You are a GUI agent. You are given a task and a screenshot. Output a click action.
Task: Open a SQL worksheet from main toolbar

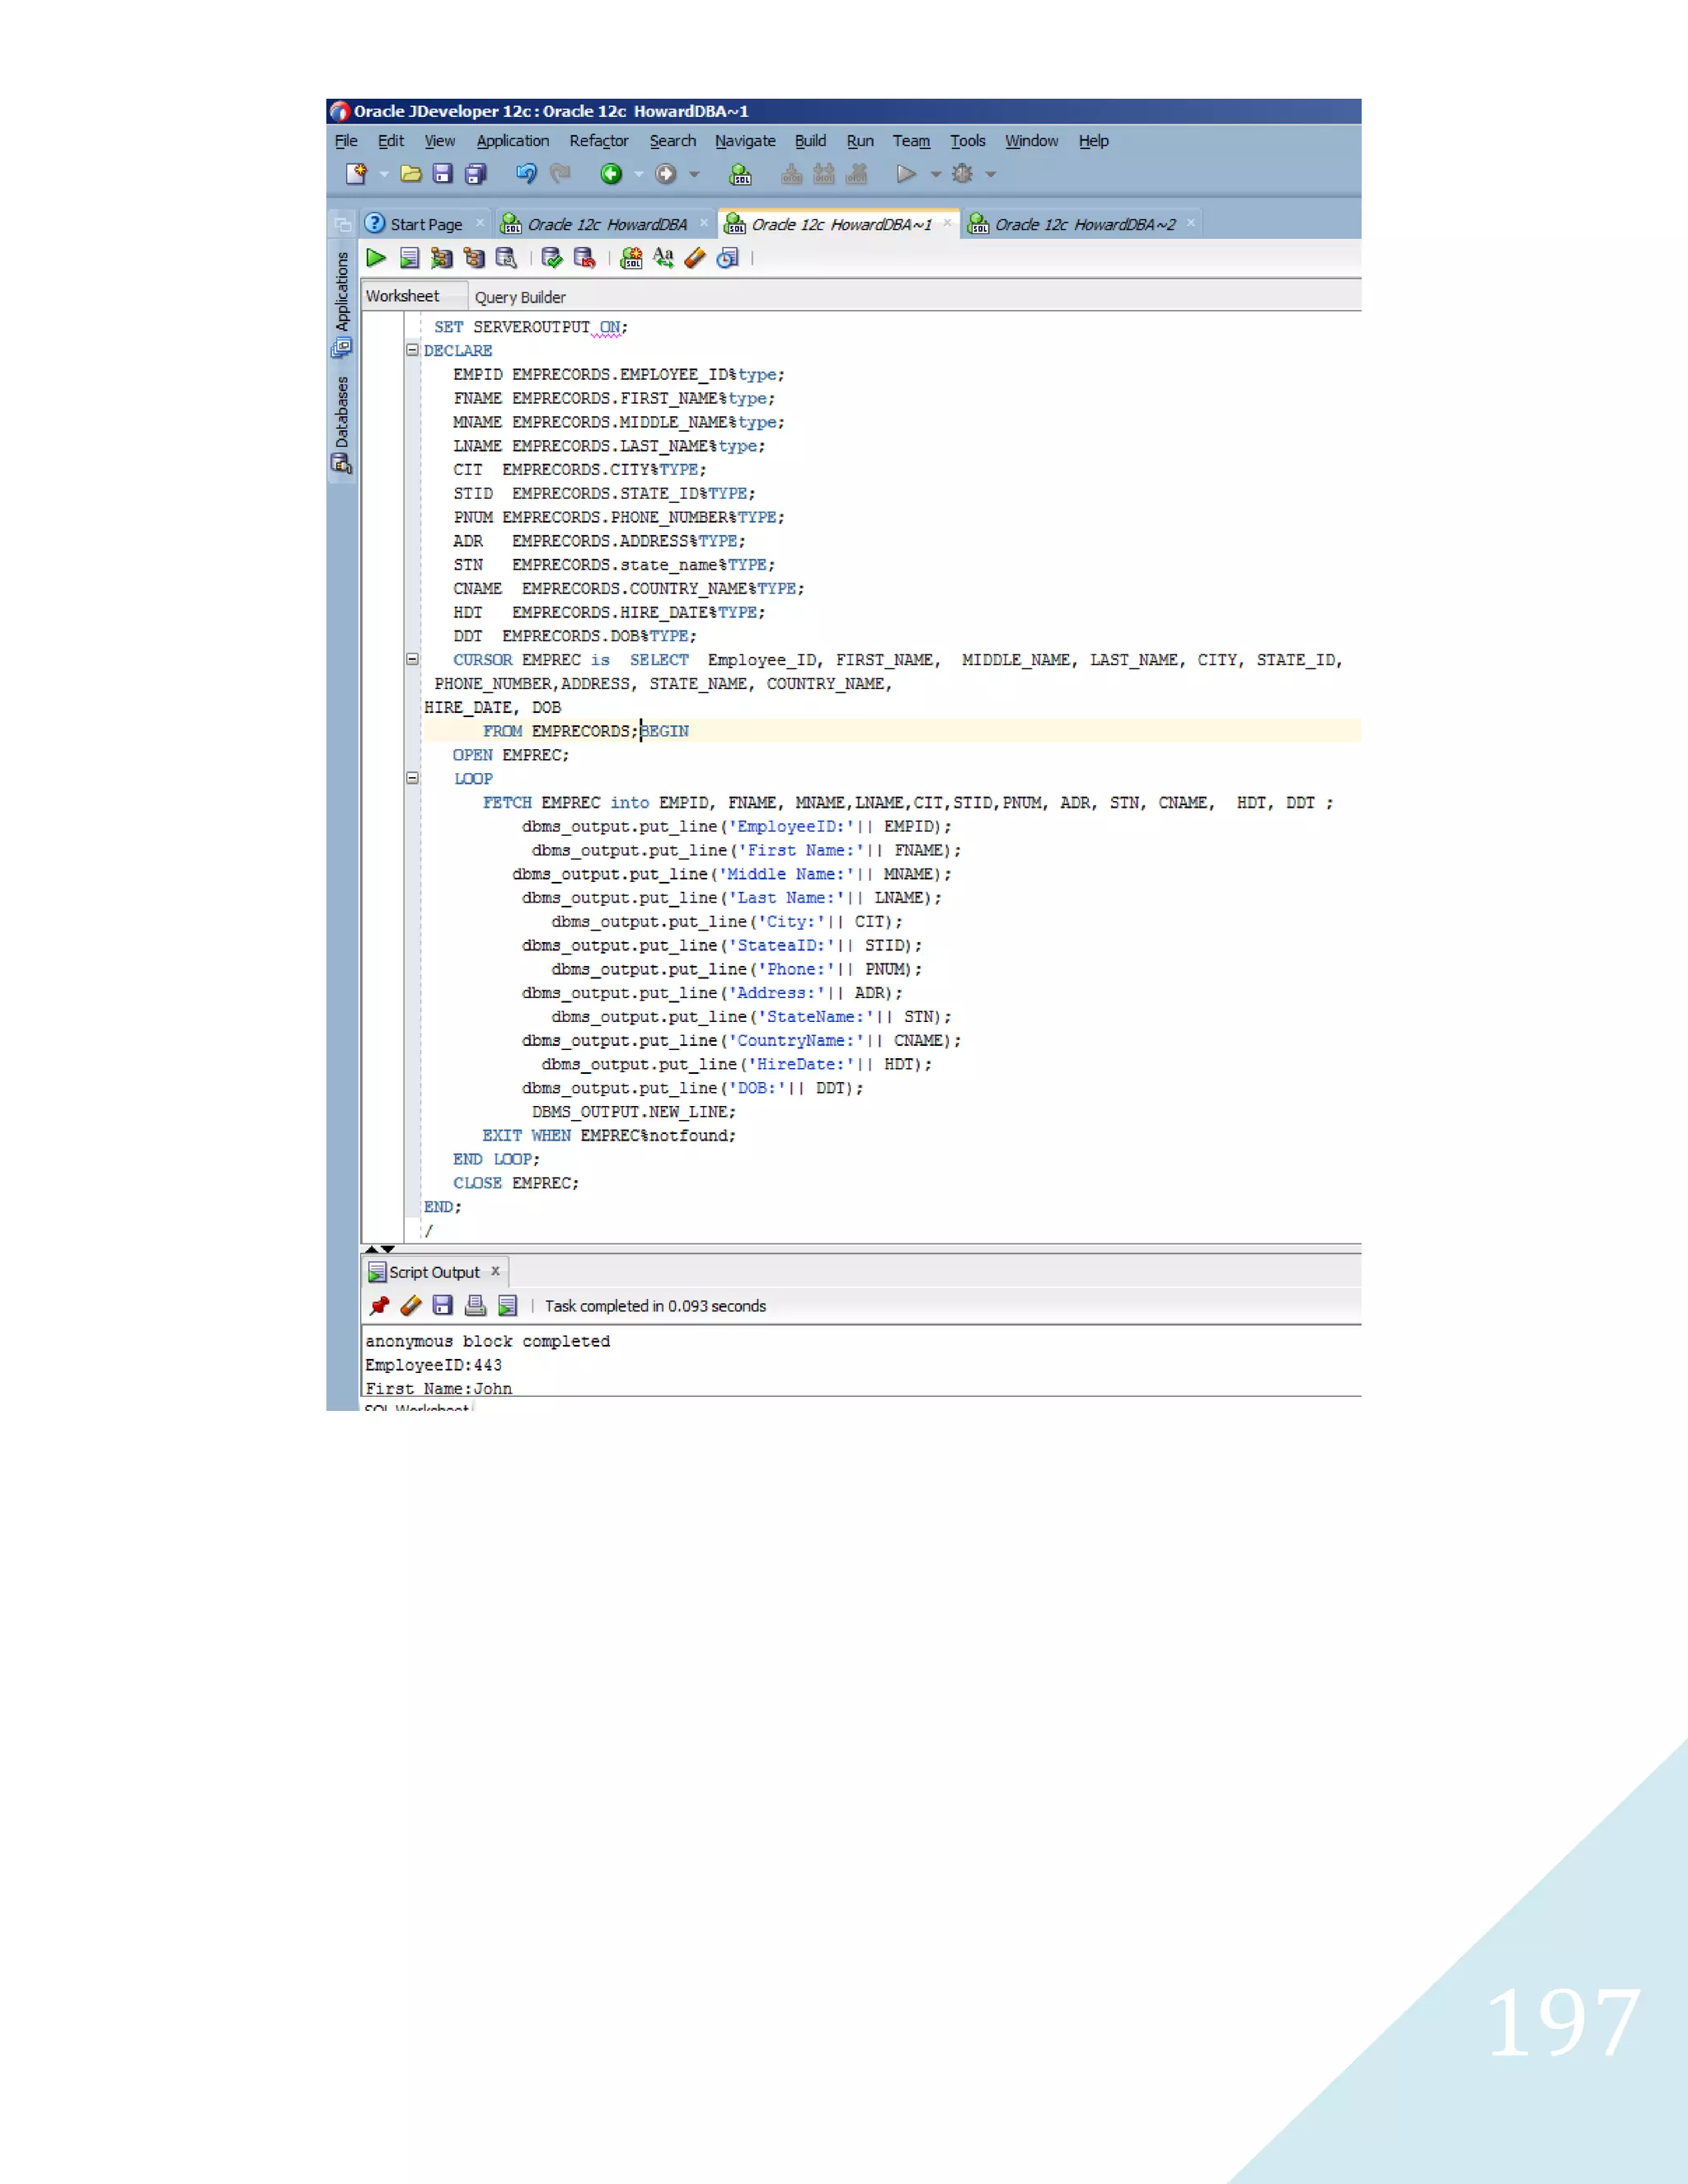[741, 174]
